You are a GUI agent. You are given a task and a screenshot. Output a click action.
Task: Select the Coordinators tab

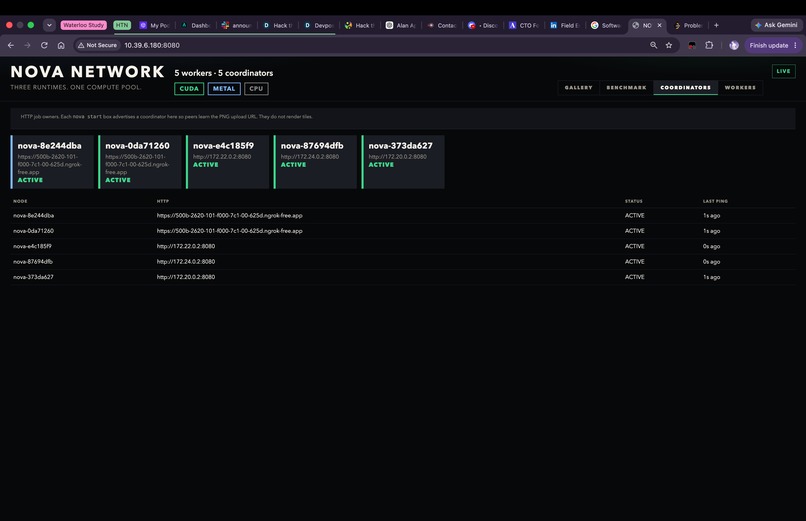coord(685,87)
